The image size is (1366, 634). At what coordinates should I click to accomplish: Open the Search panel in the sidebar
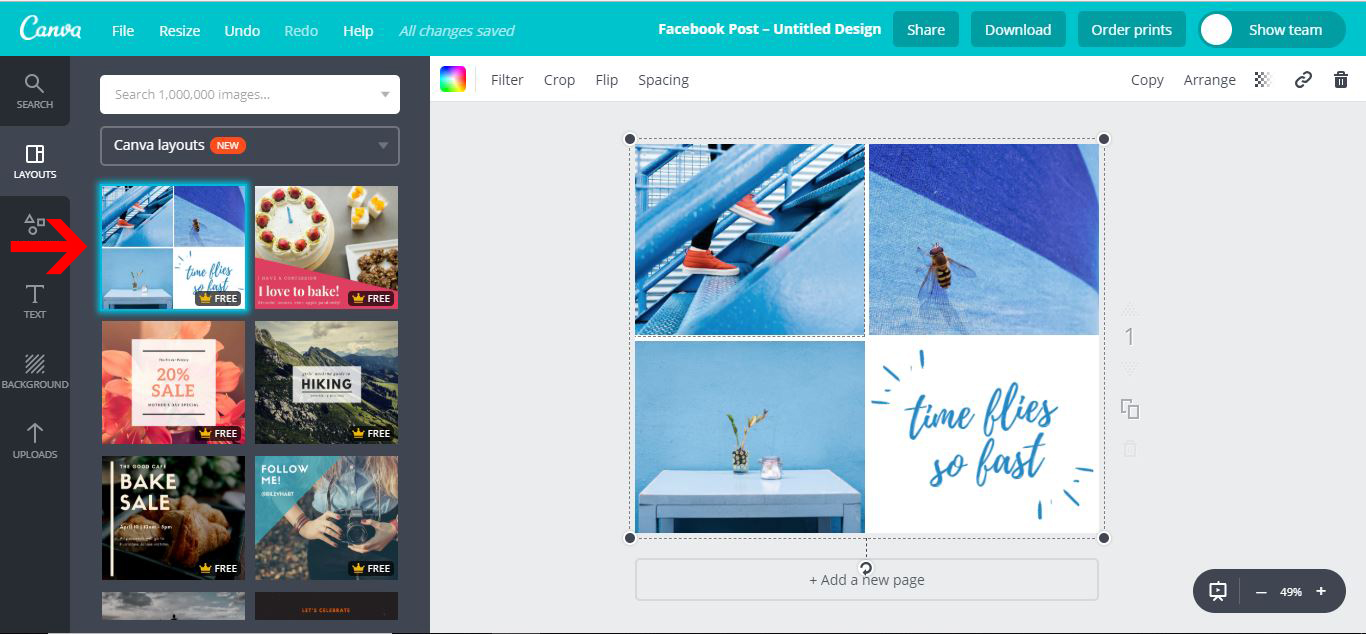pos(35,90)
